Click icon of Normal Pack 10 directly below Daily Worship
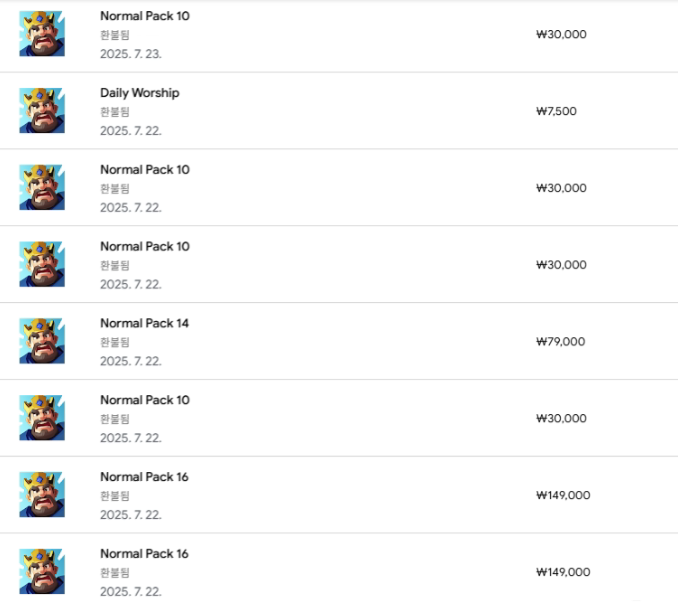This screenshot has height=608, width=678. click(42, 188)
